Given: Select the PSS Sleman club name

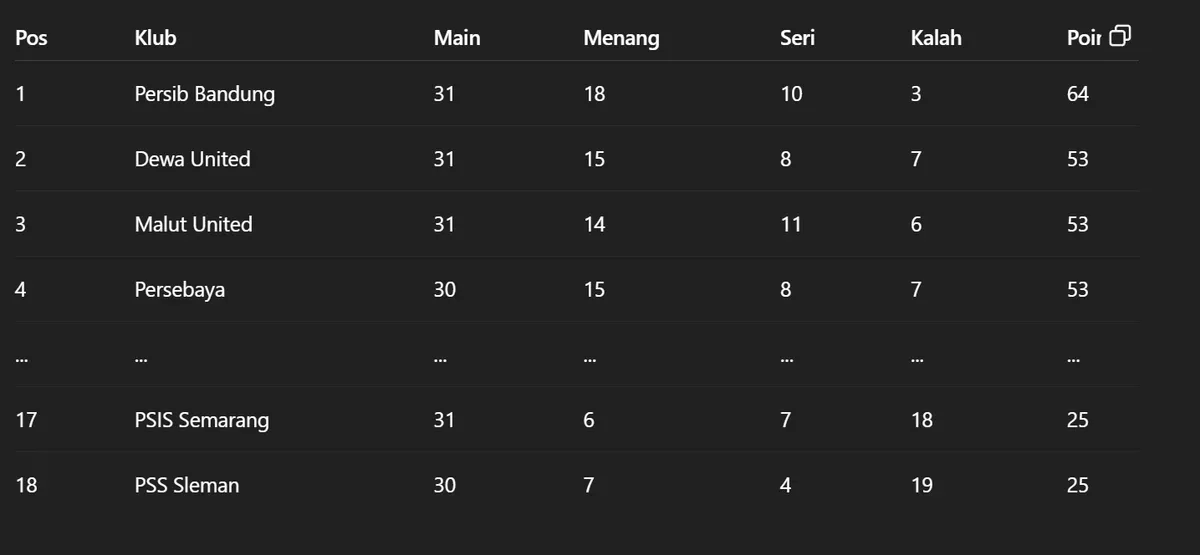Looking at the screenshot, I should 187,485.
